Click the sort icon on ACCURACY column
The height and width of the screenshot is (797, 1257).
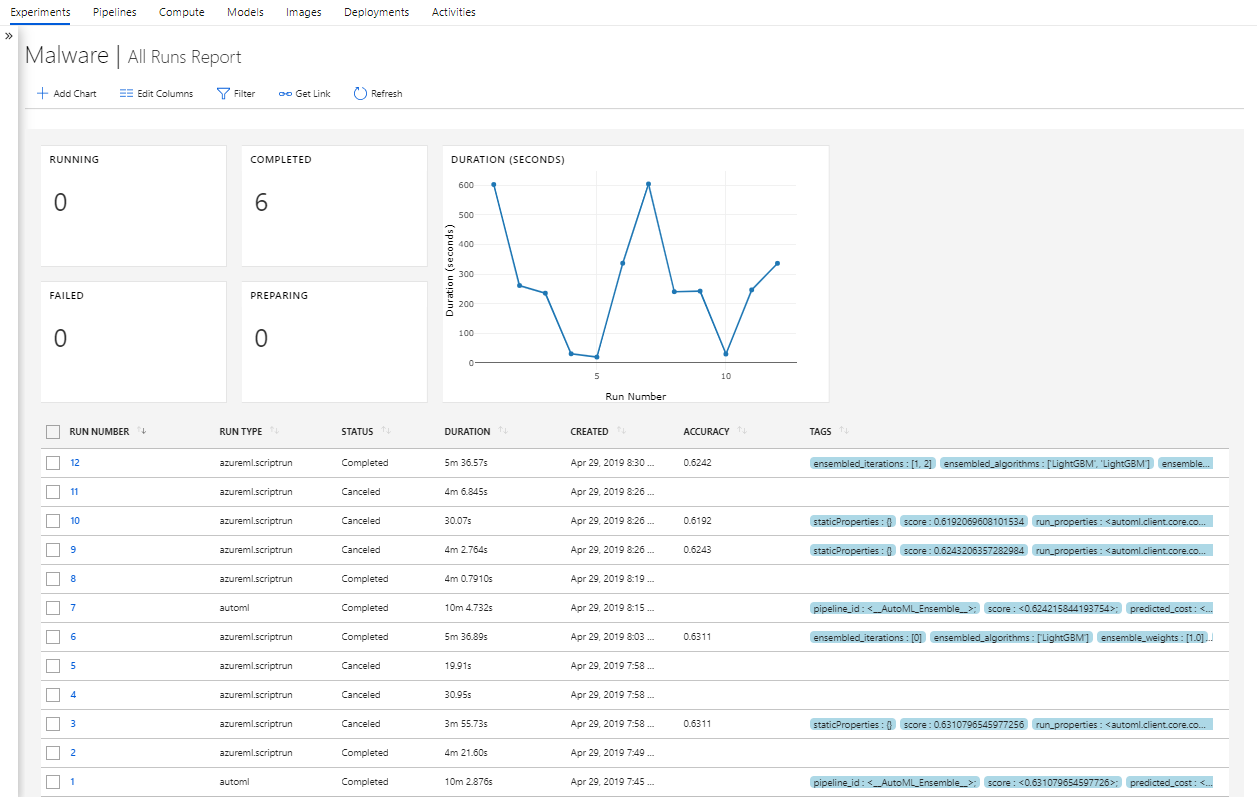741,430
